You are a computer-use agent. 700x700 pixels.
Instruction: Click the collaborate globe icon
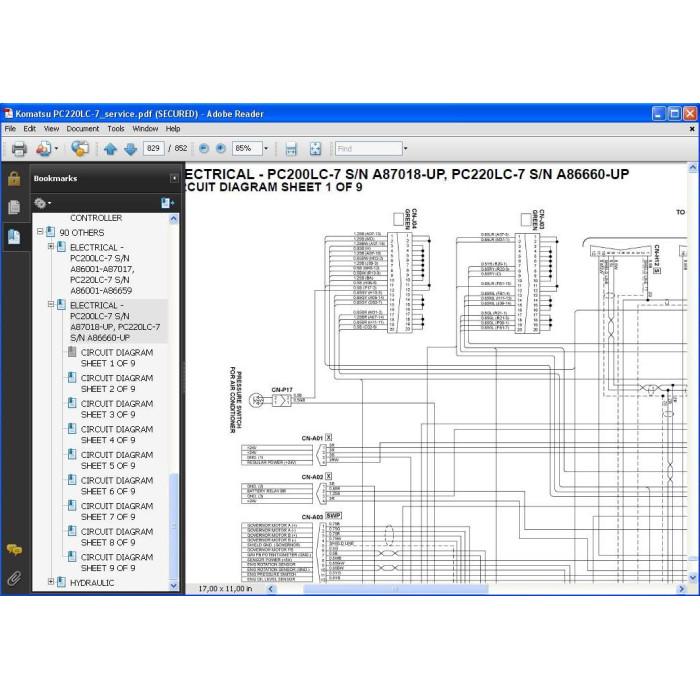pos(80,149)
